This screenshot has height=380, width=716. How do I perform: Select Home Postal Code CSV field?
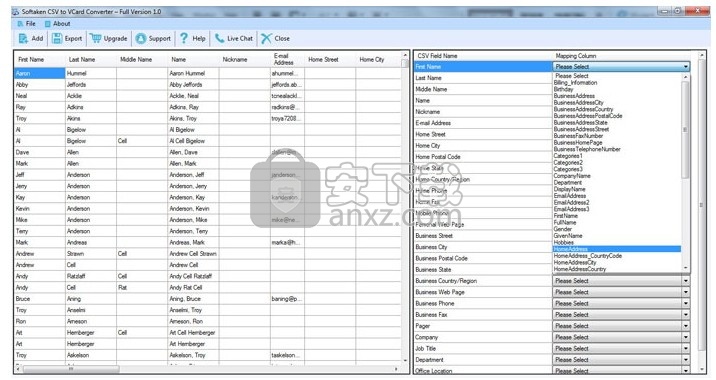click(x=484, y=157)
